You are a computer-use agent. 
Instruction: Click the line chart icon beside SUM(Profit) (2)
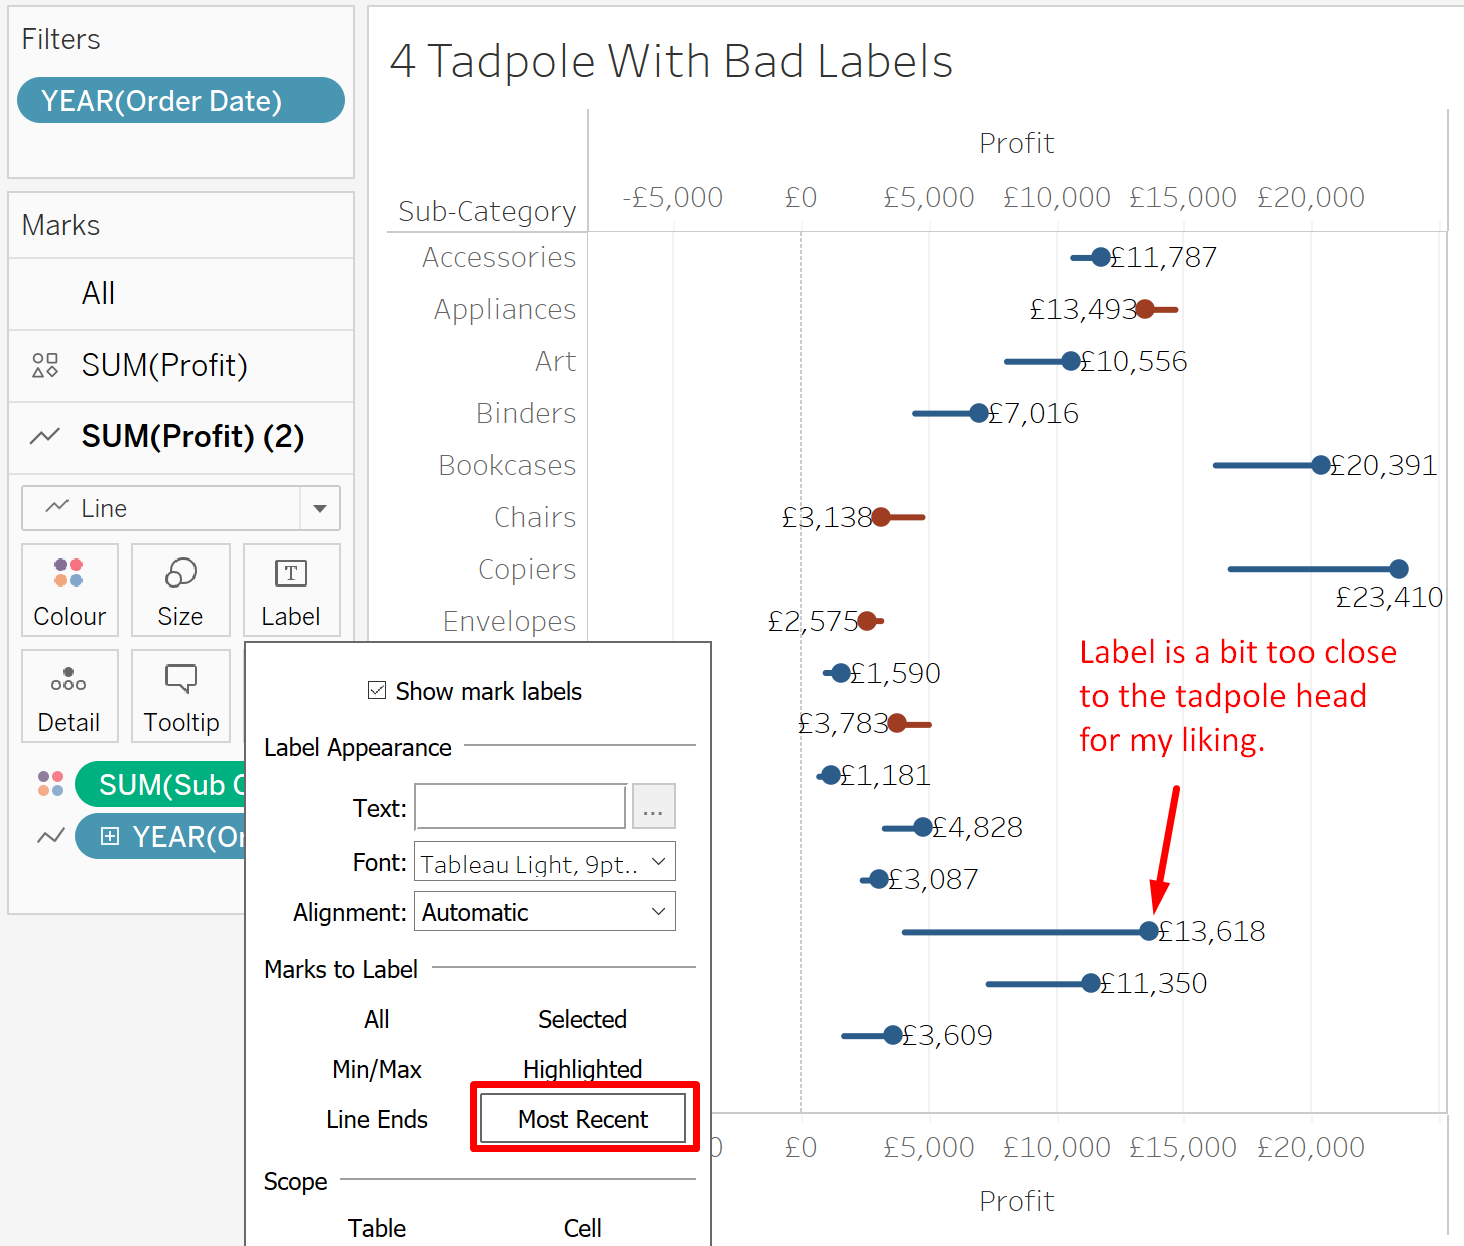pos(44,437)
